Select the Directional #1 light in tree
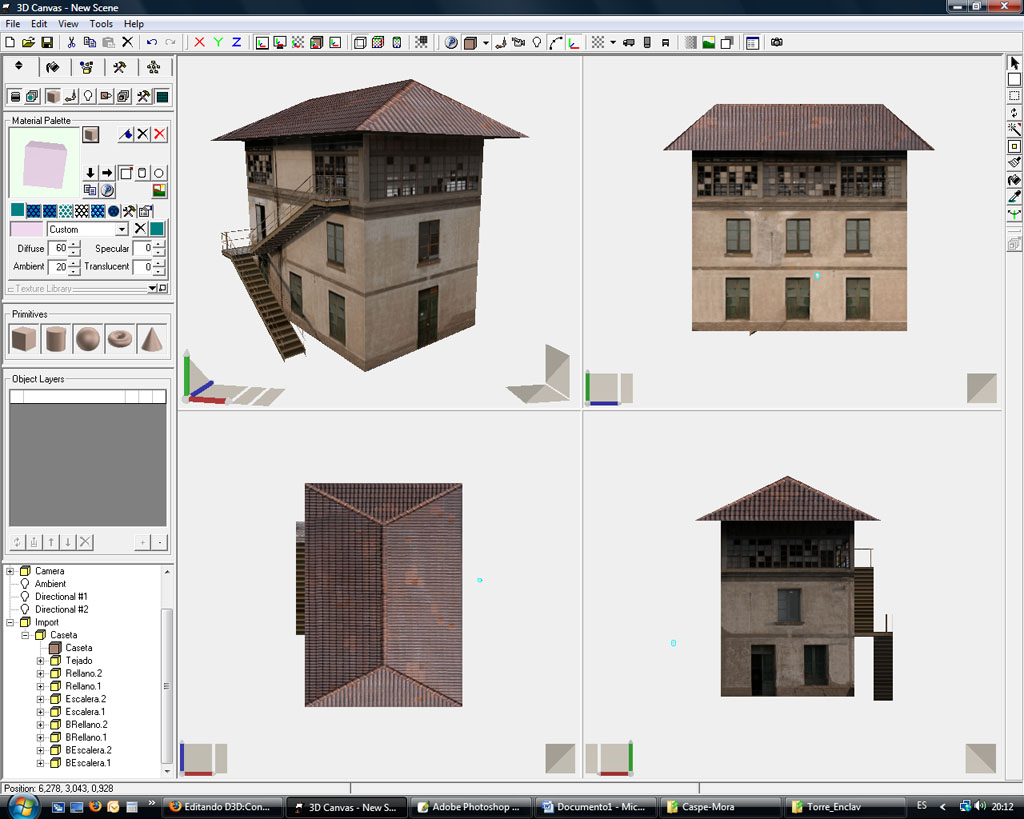This screenshot has width=1024, height=819. coord(61,597)
